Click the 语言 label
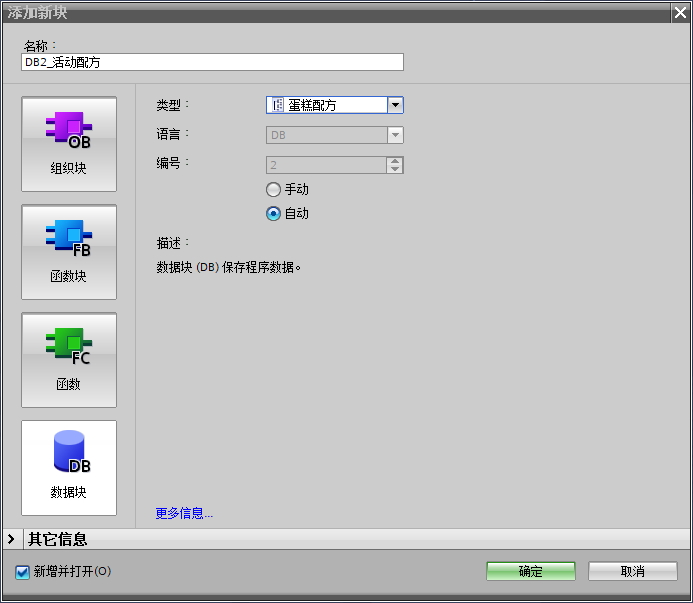This screenshot has width=693, height=603. [172, 134]
